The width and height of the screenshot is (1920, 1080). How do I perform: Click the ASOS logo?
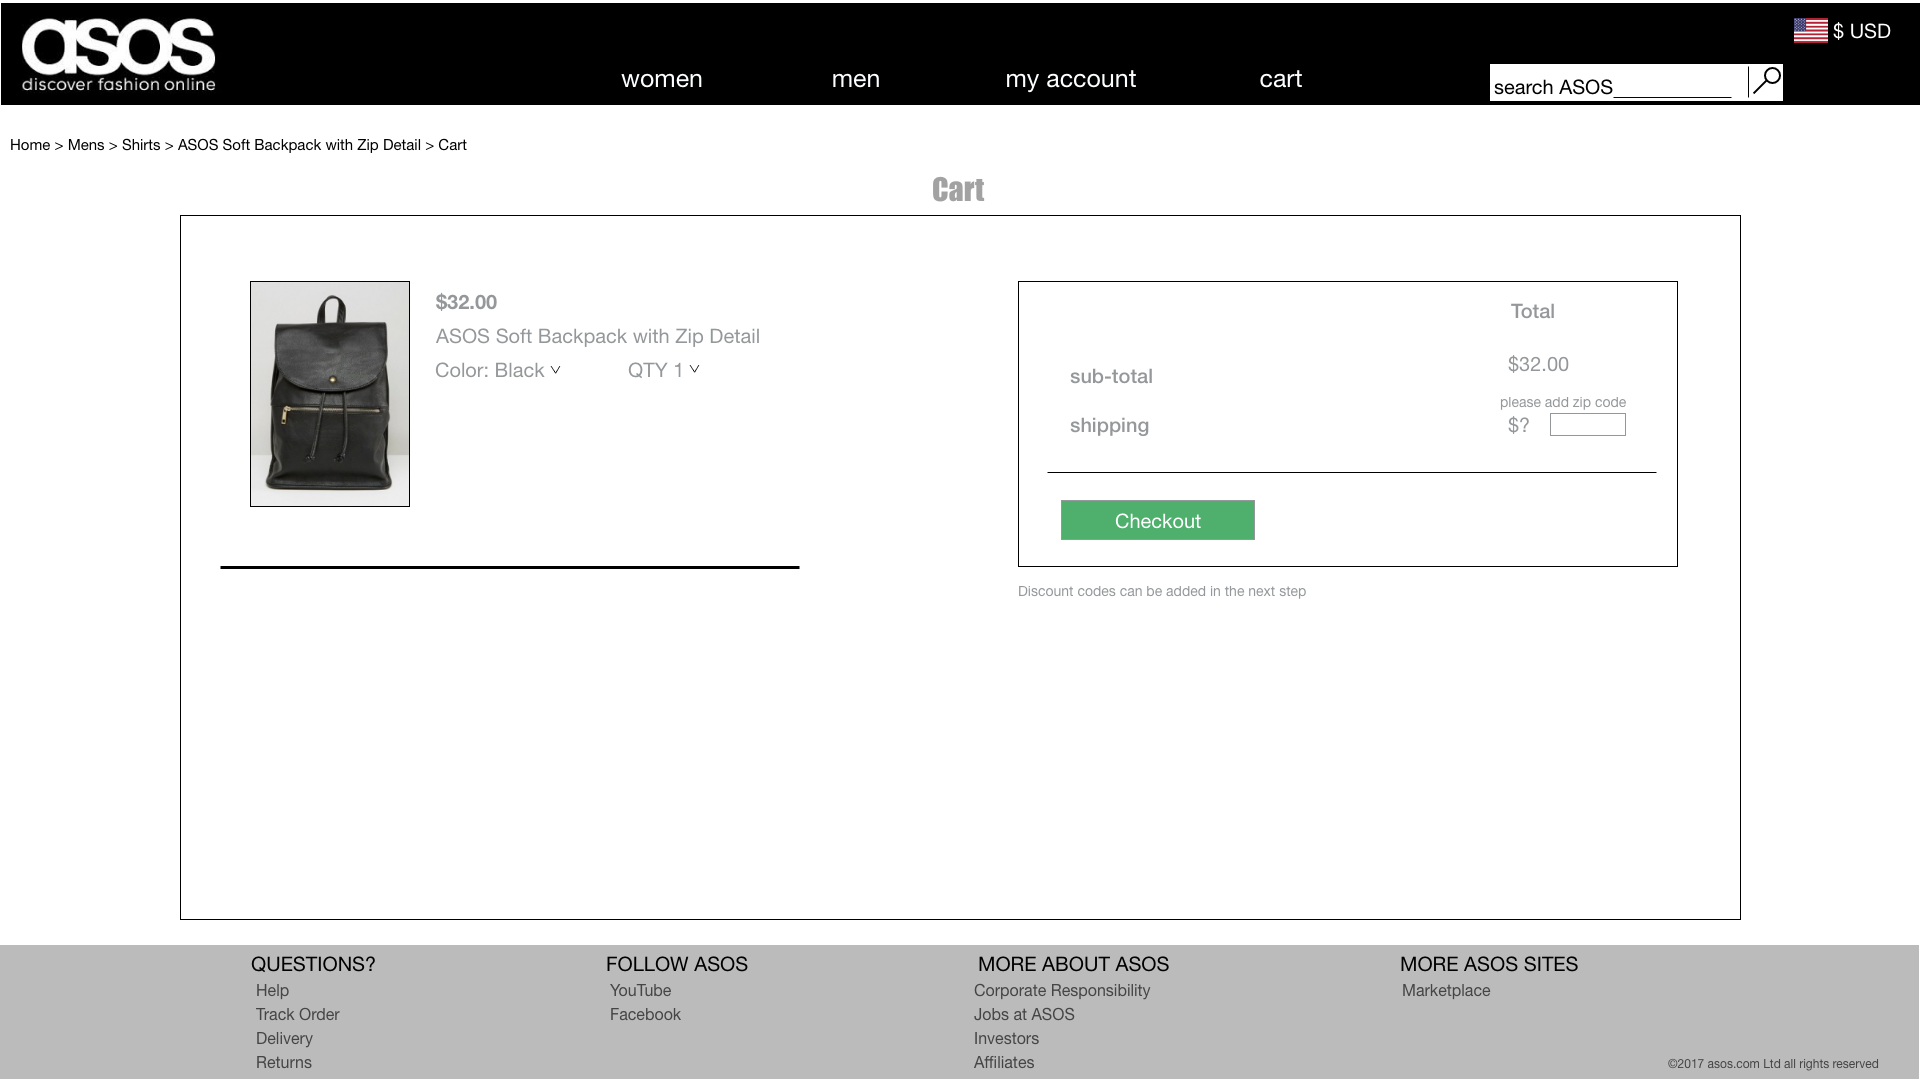click(118, 54)
